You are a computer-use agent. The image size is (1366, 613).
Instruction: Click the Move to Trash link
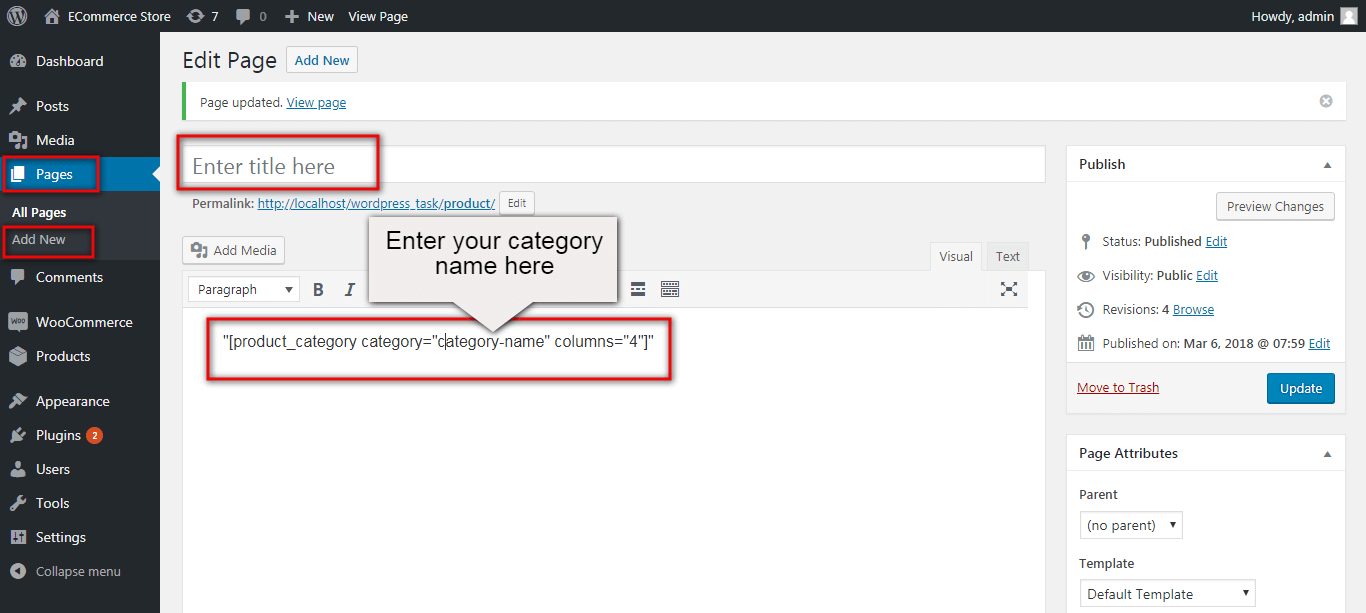[1118, 388]
